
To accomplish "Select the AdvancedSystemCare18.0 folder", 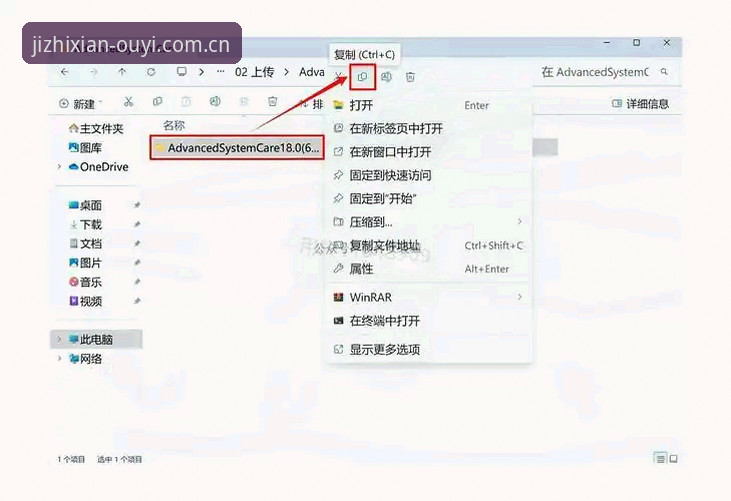I will 237,148.
